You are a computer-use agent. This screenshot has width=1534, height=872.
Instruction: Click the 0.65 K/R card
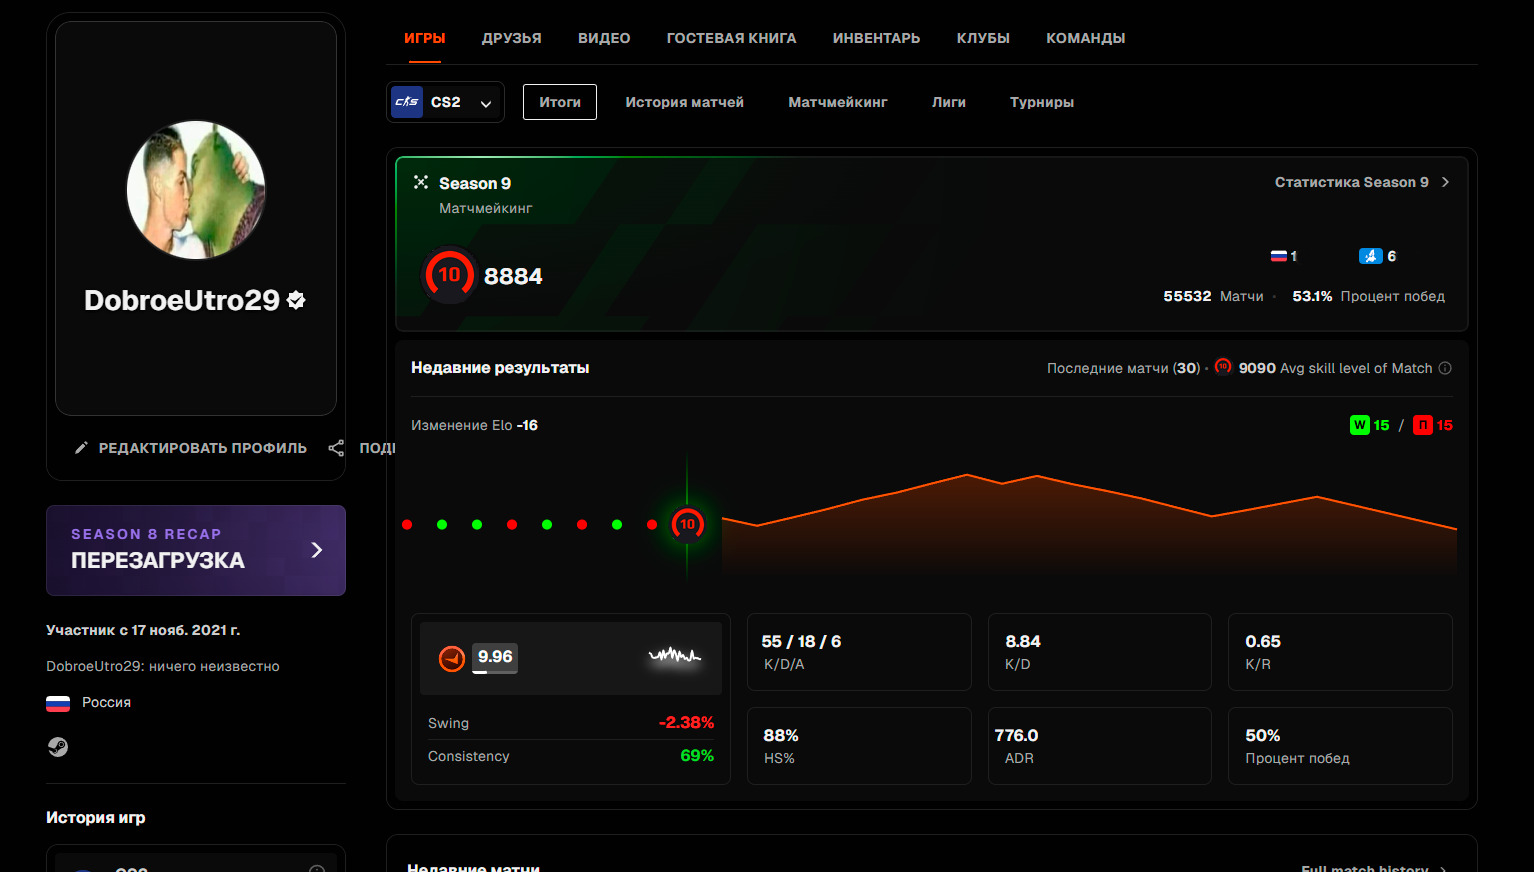point(1340,652)
